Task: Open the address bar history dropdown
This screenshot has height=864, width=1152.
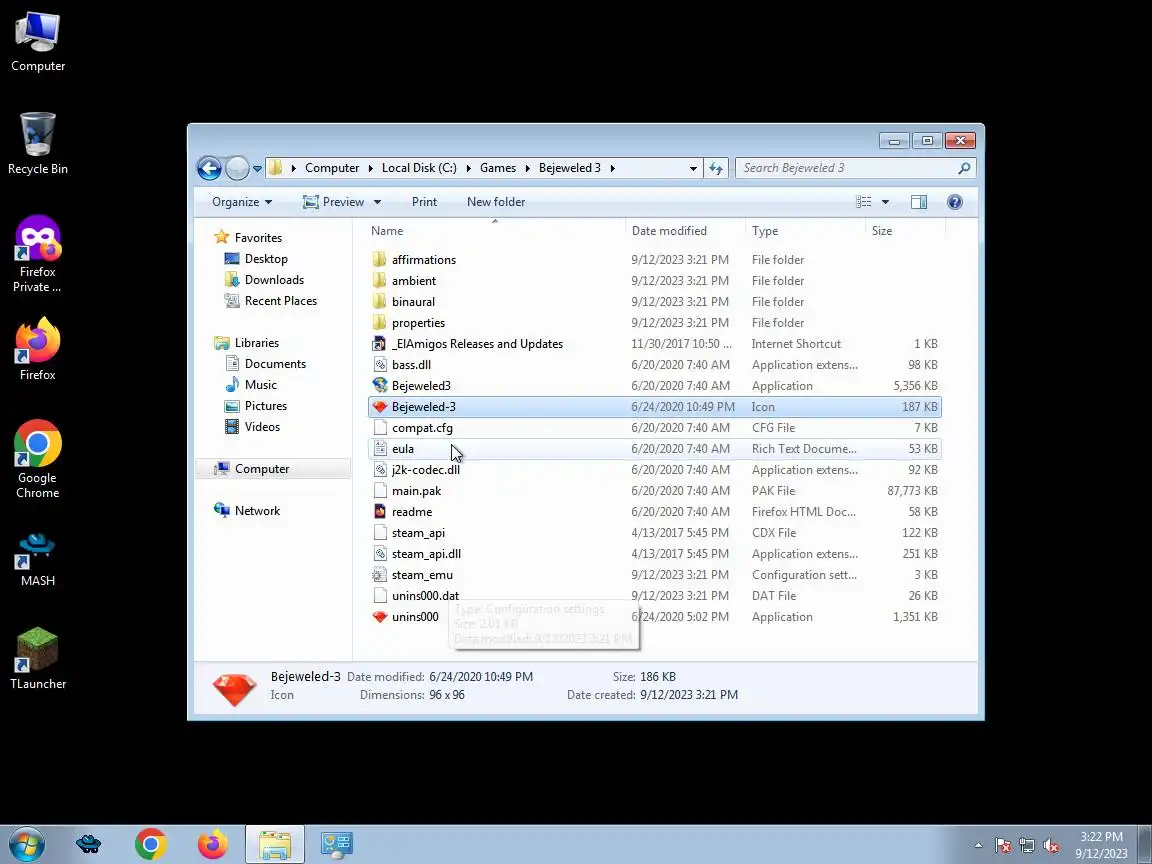Action: click(693, 168)
